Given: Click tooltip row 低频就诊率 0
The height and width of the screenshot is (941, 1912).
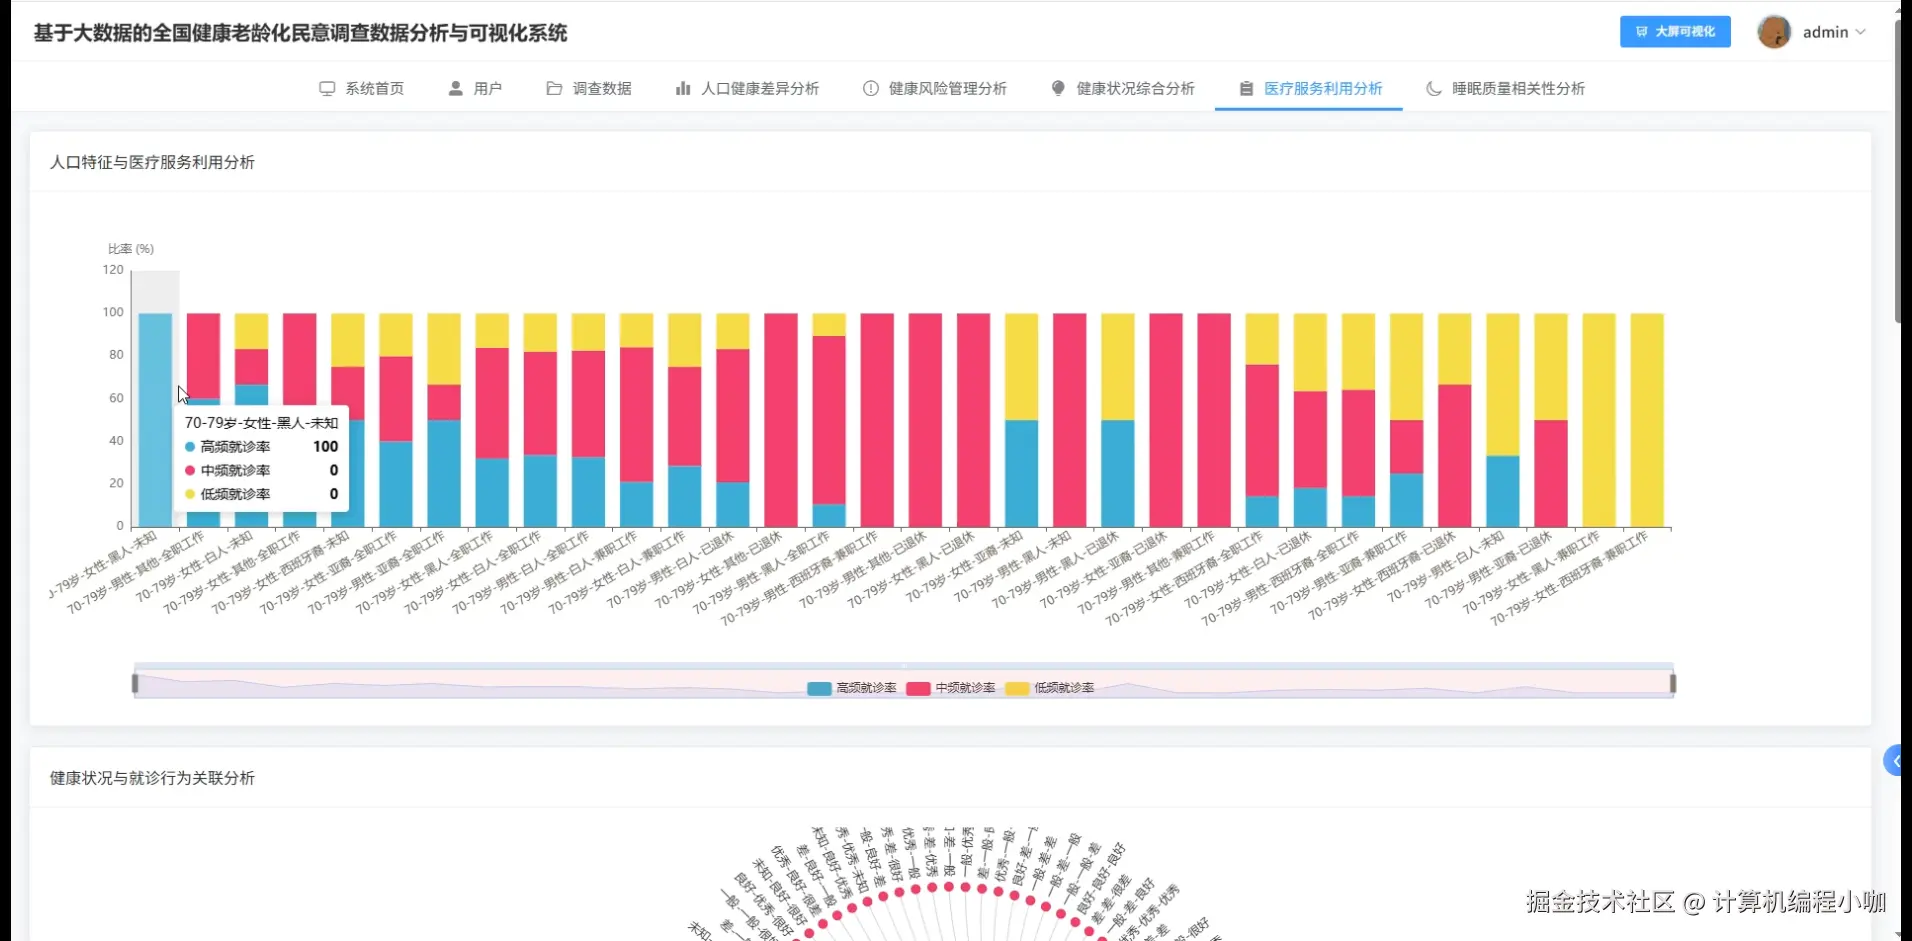Looking at the screenshot, I should 261,494.
